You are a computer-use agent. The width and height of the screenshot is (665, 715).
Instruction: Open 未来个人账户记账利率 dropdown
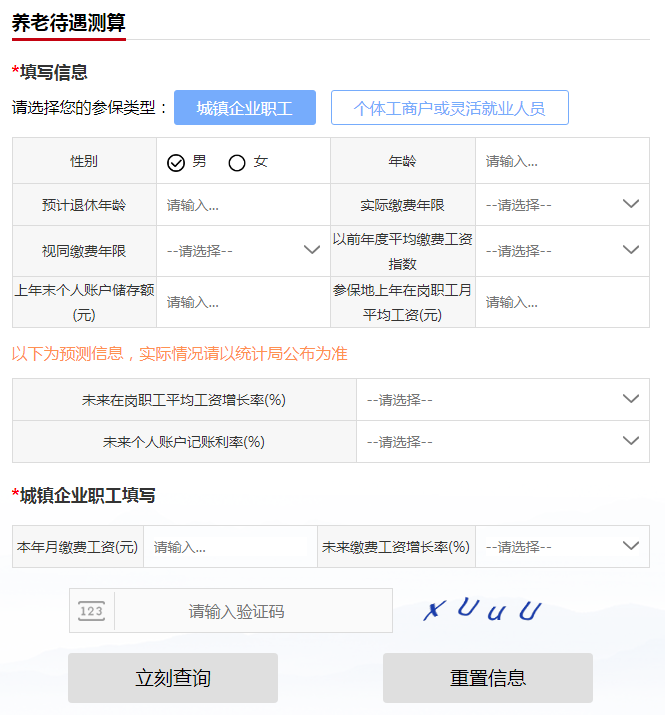(x=502, y=441)
